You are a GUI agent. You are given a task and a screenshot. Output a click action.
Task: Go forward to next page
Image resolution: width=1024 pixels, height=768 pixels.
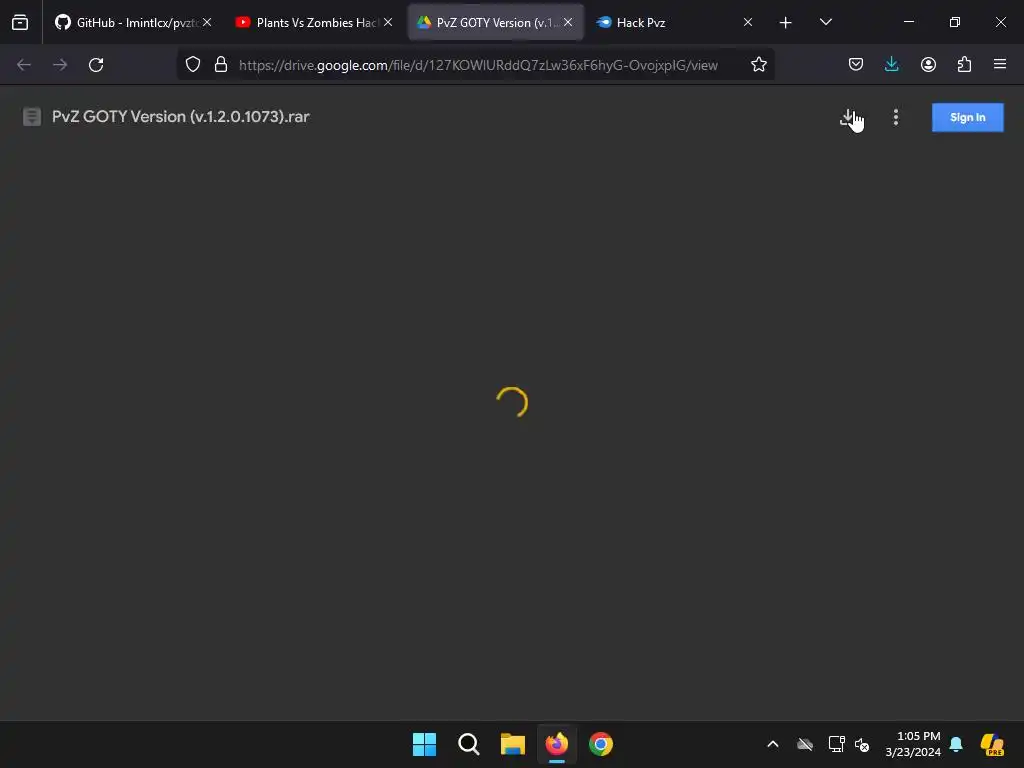pos(60,65)
